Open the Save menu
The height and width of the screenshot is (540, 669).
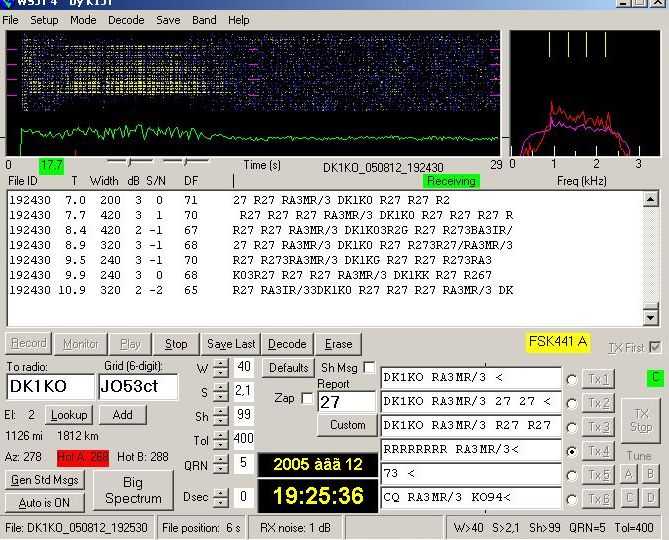point(168,20)
